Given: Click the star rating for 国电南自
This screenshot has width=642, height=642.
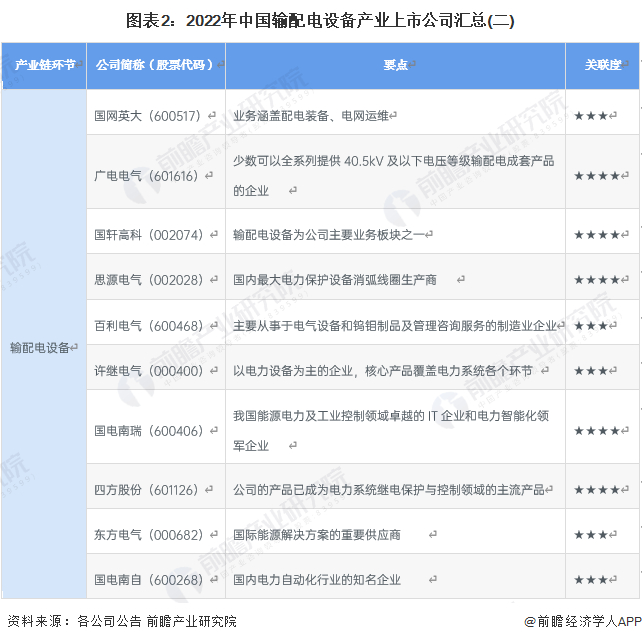Looking at the screenshot, I should (591, 580).
